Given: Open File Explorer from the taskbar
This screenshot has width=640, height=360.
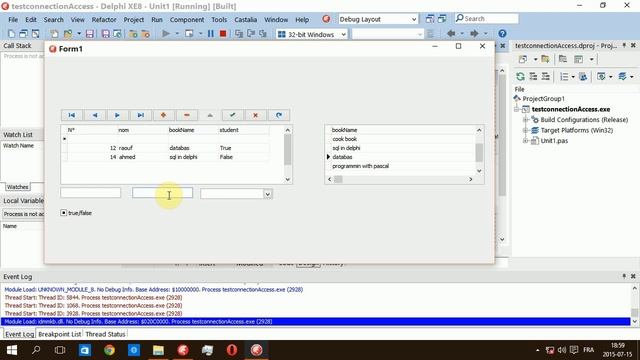Looking at the screenshot, I should pos(158,350).
